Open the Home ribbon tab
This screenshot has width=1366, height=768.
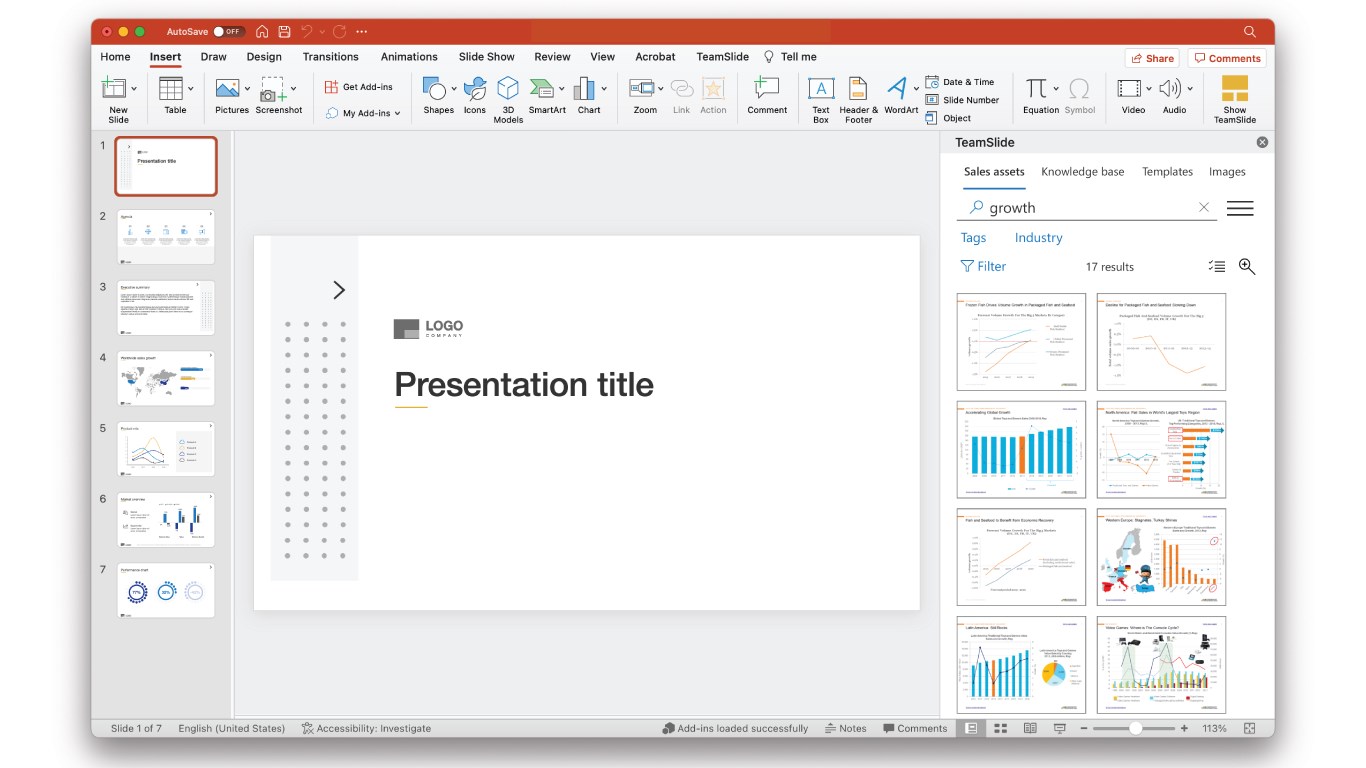115,57
